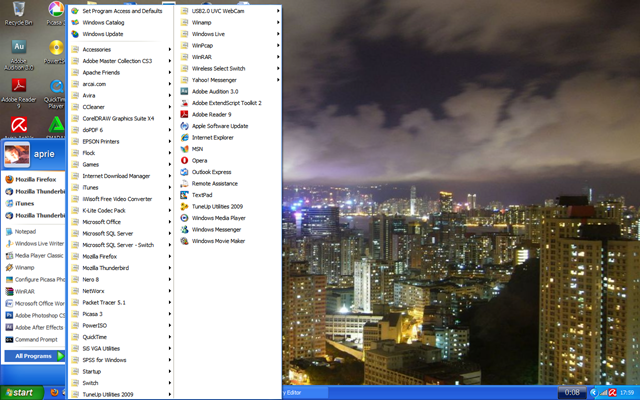Open the Winamp folder in programs list

(228, 22)
